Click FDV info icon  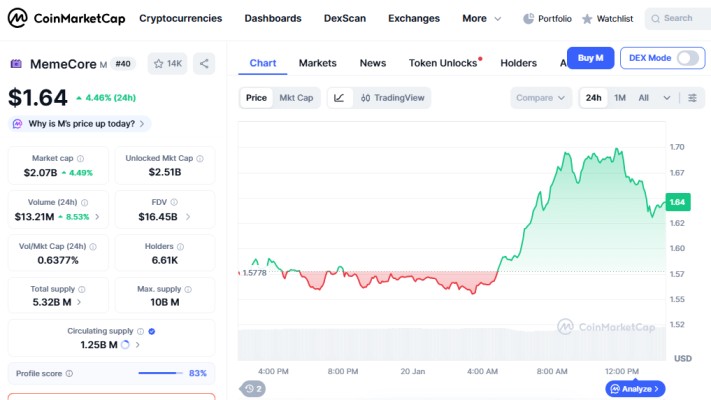(x=174, y=202)
